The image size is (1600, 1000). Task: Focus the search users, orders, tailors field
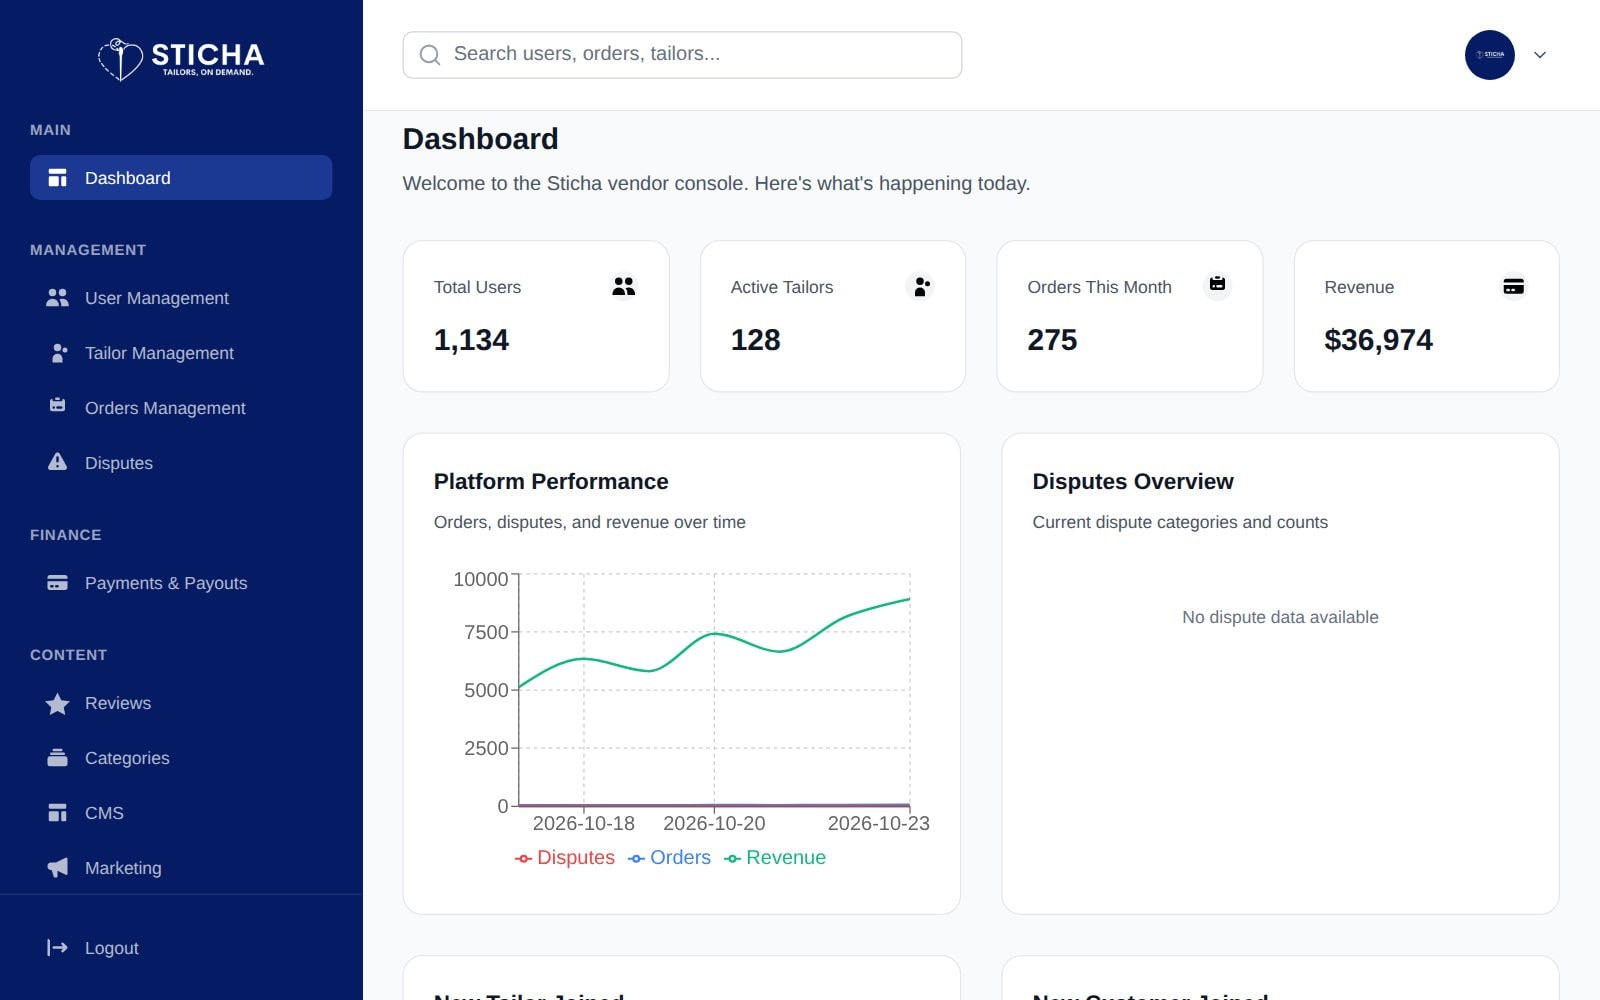pyautogui.click(x=682, y=55)
